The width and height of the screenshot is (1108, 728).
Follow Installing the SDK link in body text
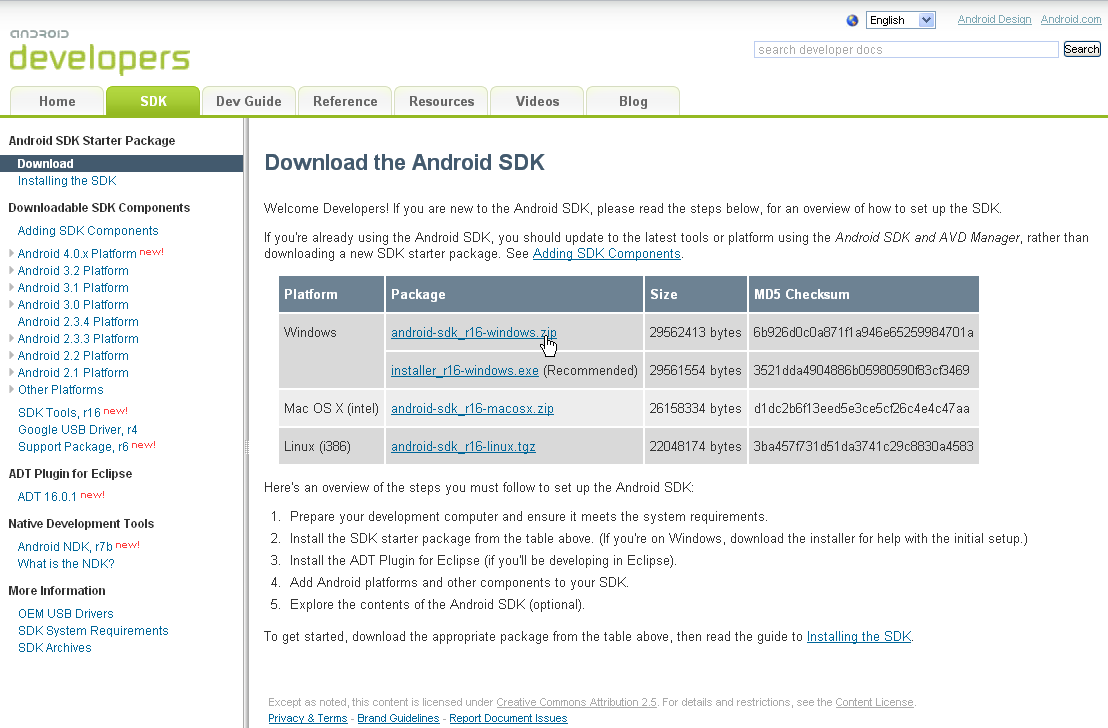(x=859, y=636)
